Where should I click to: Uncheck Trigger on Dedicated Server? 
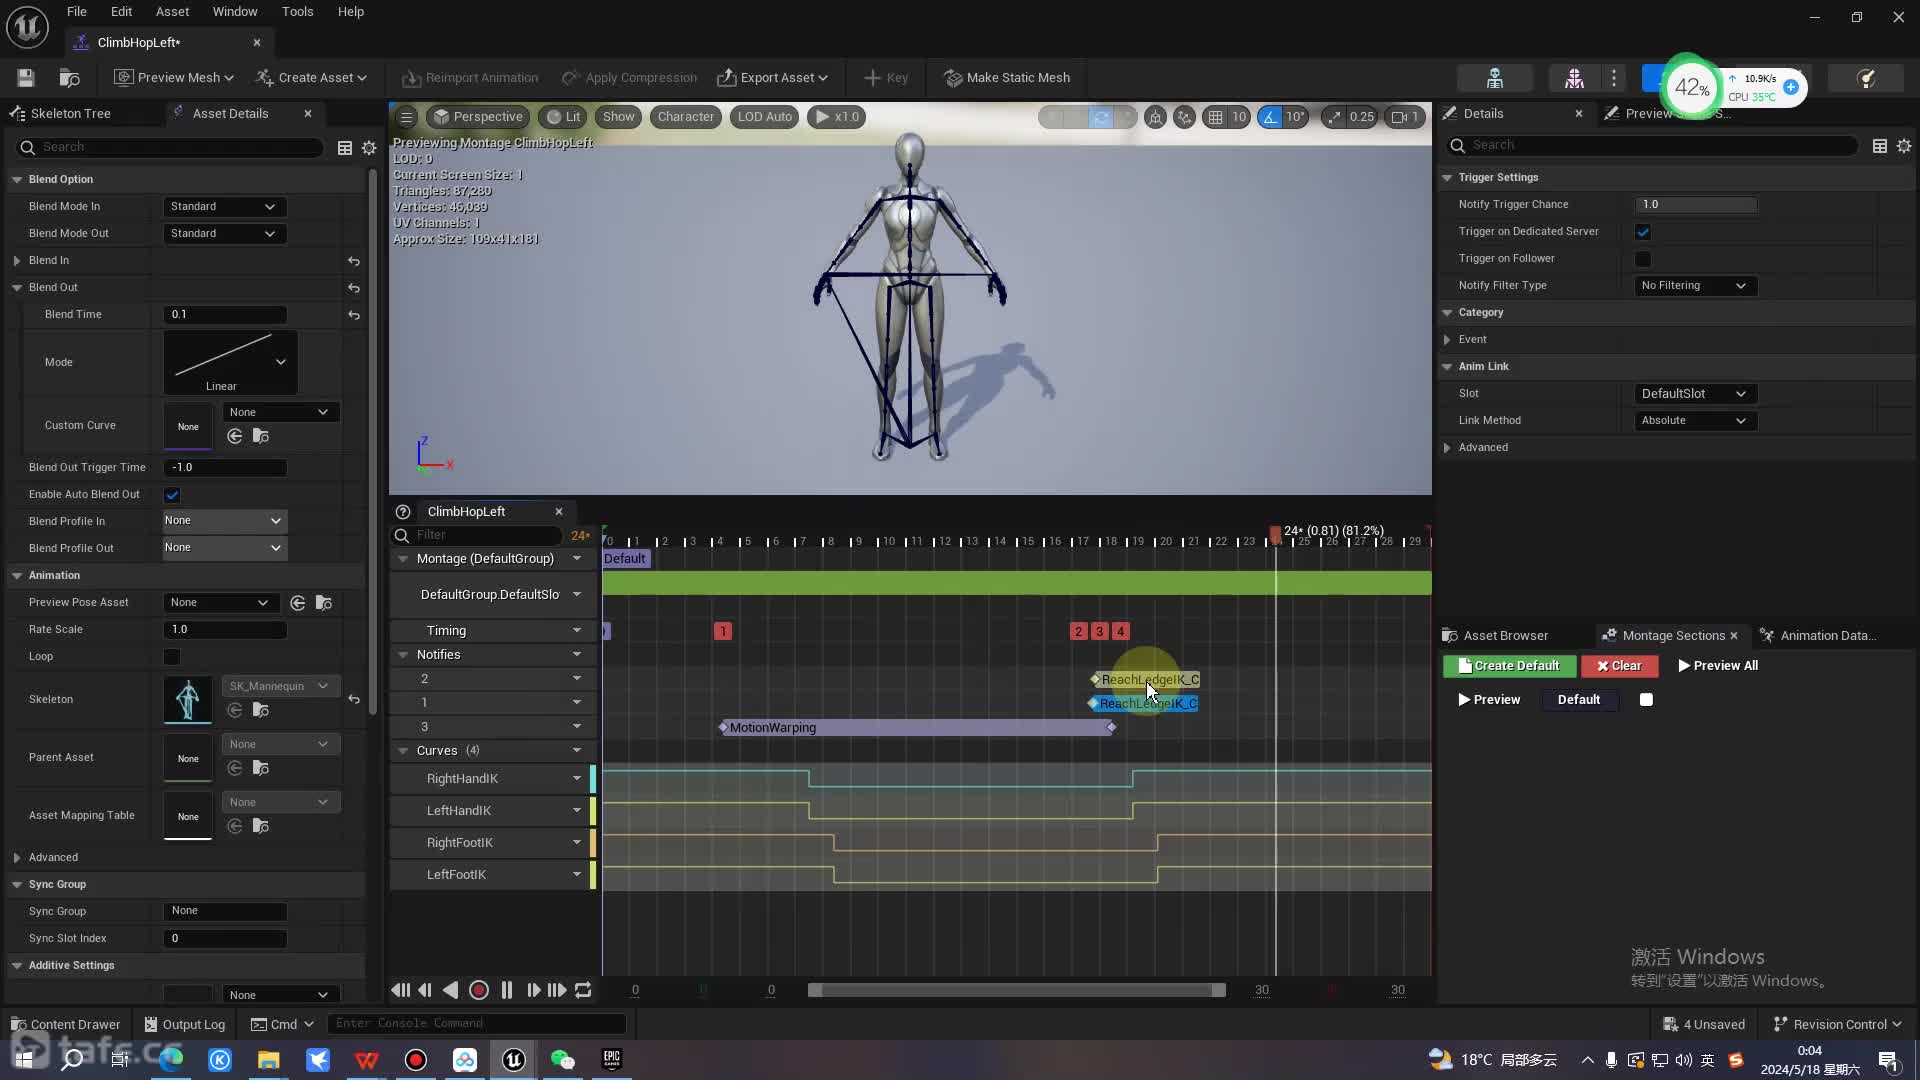click(1643, 232)
